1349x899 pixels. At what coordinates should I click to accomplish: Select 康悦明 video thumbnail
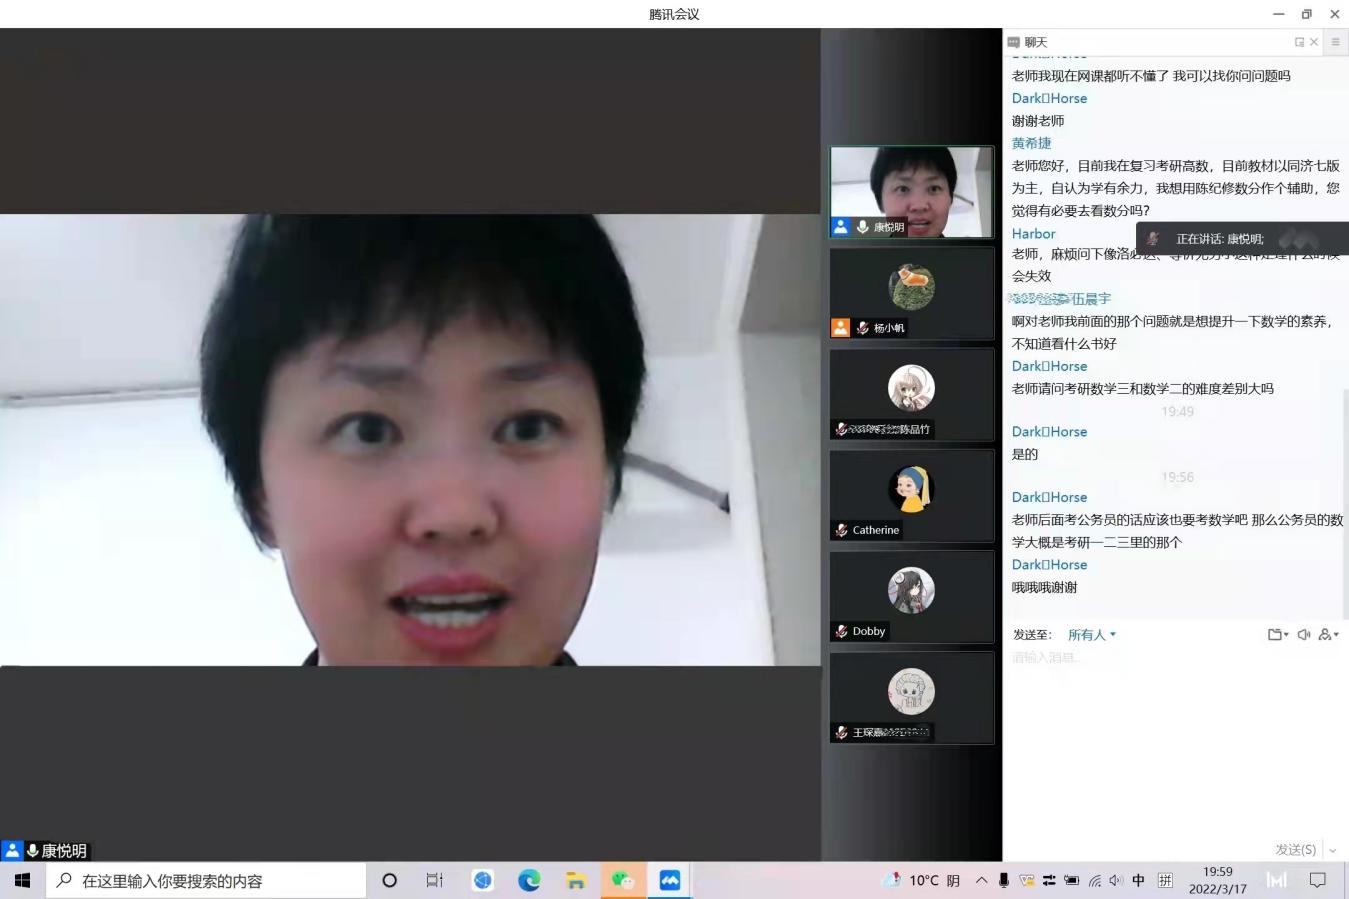911,192
